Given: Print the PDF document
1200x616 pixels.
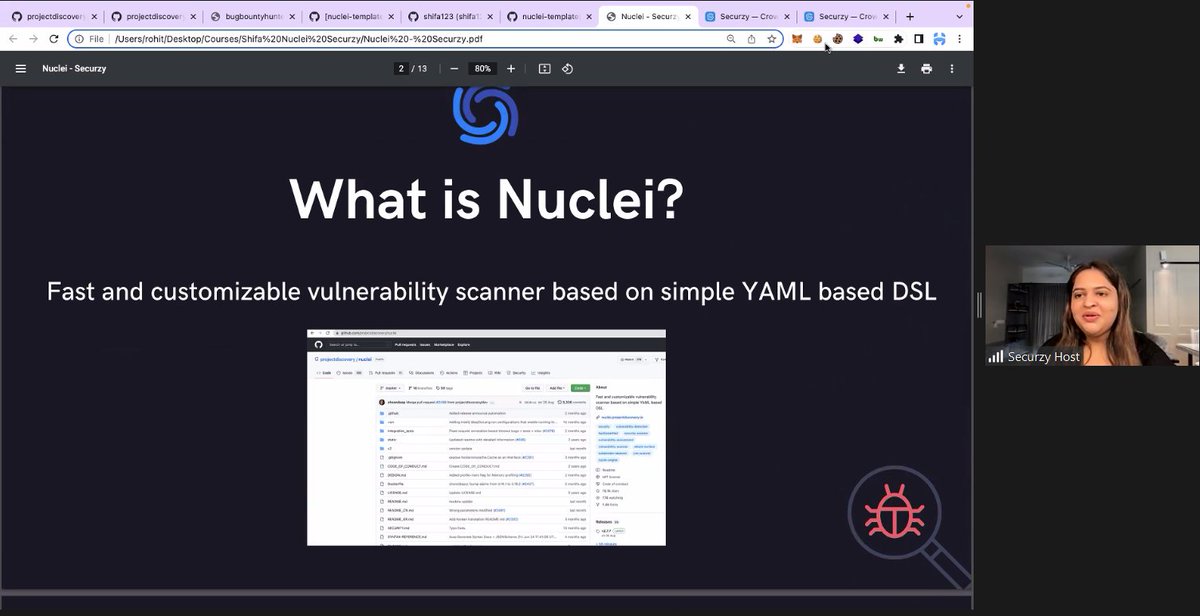Looking at the screenshot, I should 926,68.
